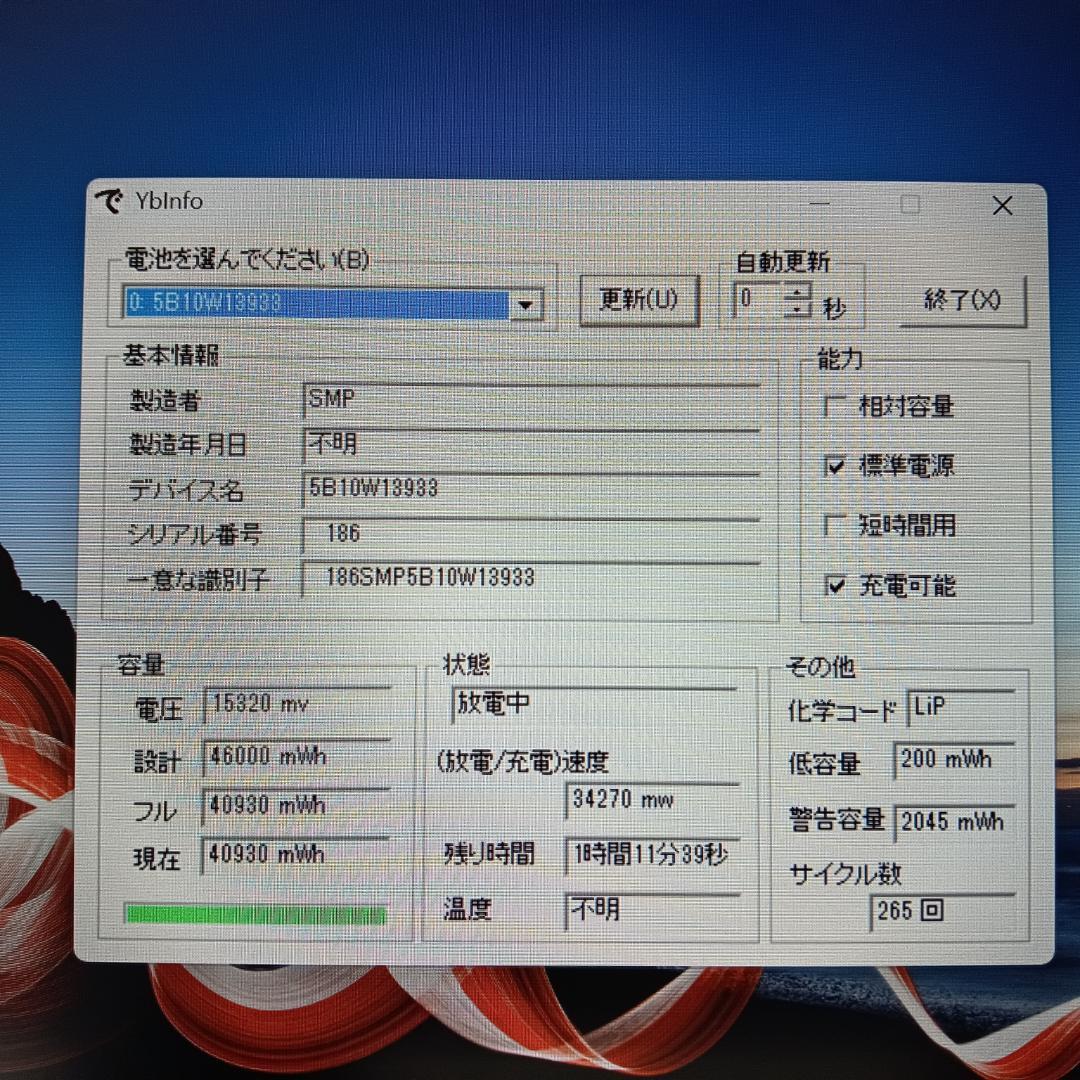The image size is (1080, 1080).
Task: Open the battery selection dropdown
Action: [x=527, y=304]
